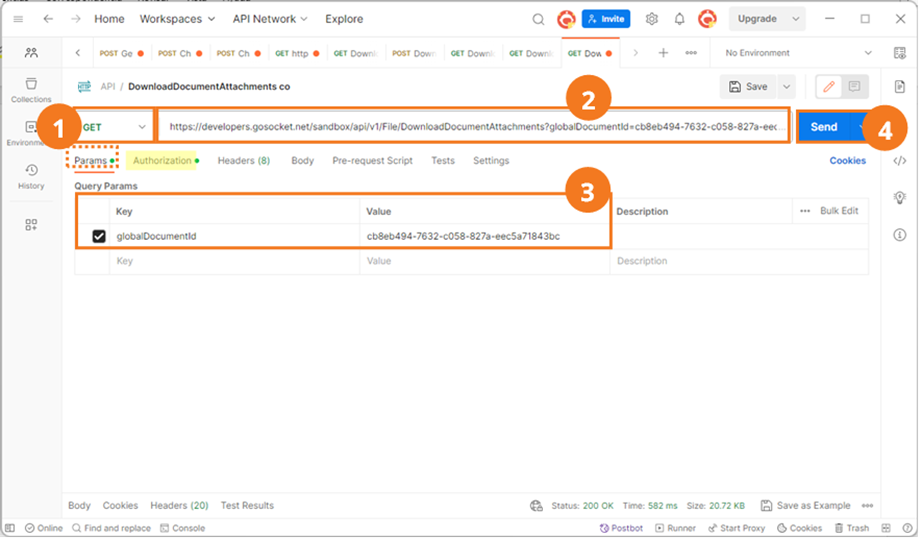Open the documentation icon beside Save
This screenshot has height=538, width=922.
point(900,86)
